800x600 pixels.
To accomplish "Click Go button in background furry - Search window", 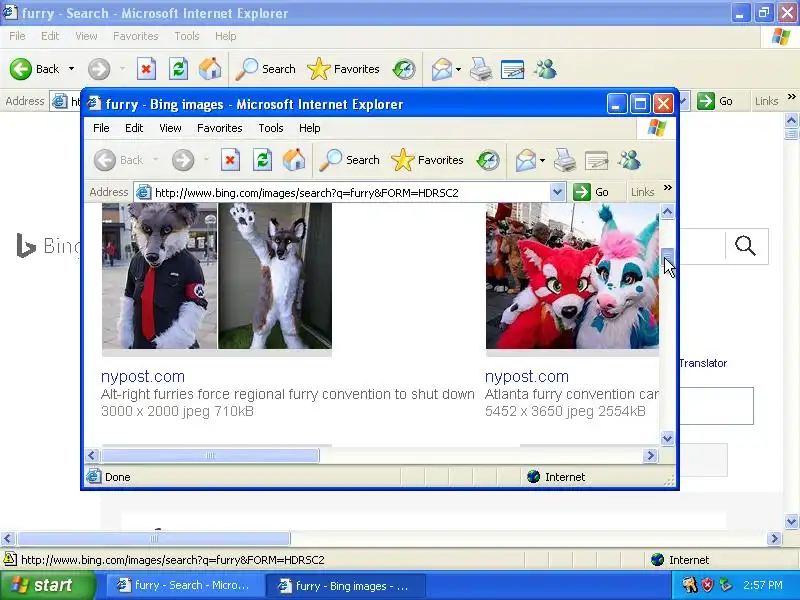I will (x=715, y=101).
